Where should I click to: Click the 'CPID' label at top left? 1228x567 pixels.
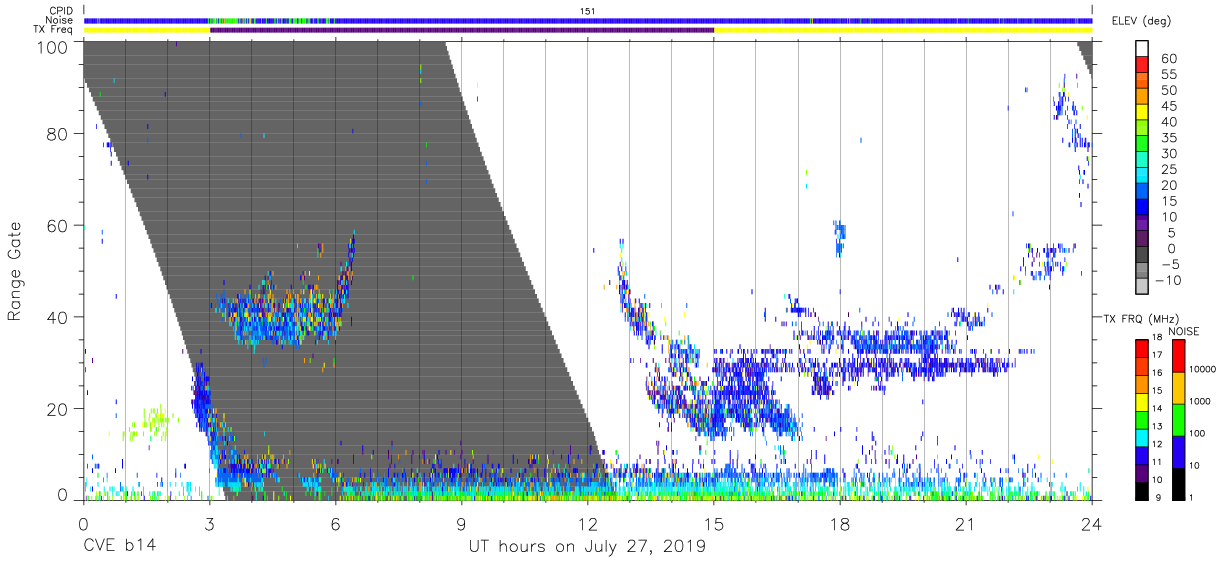(62, 11)
